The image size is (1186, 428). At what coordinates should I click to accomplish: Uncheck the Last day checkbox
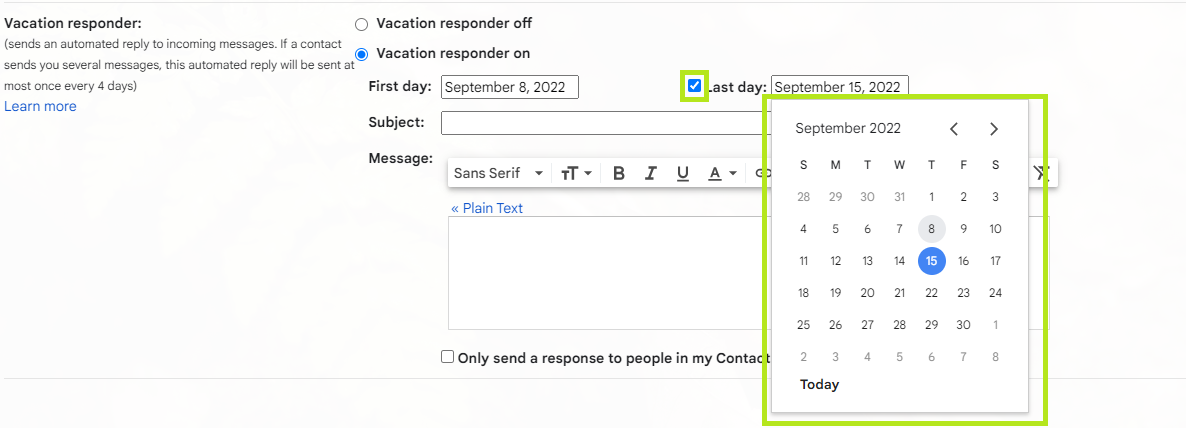click(694, 85)
